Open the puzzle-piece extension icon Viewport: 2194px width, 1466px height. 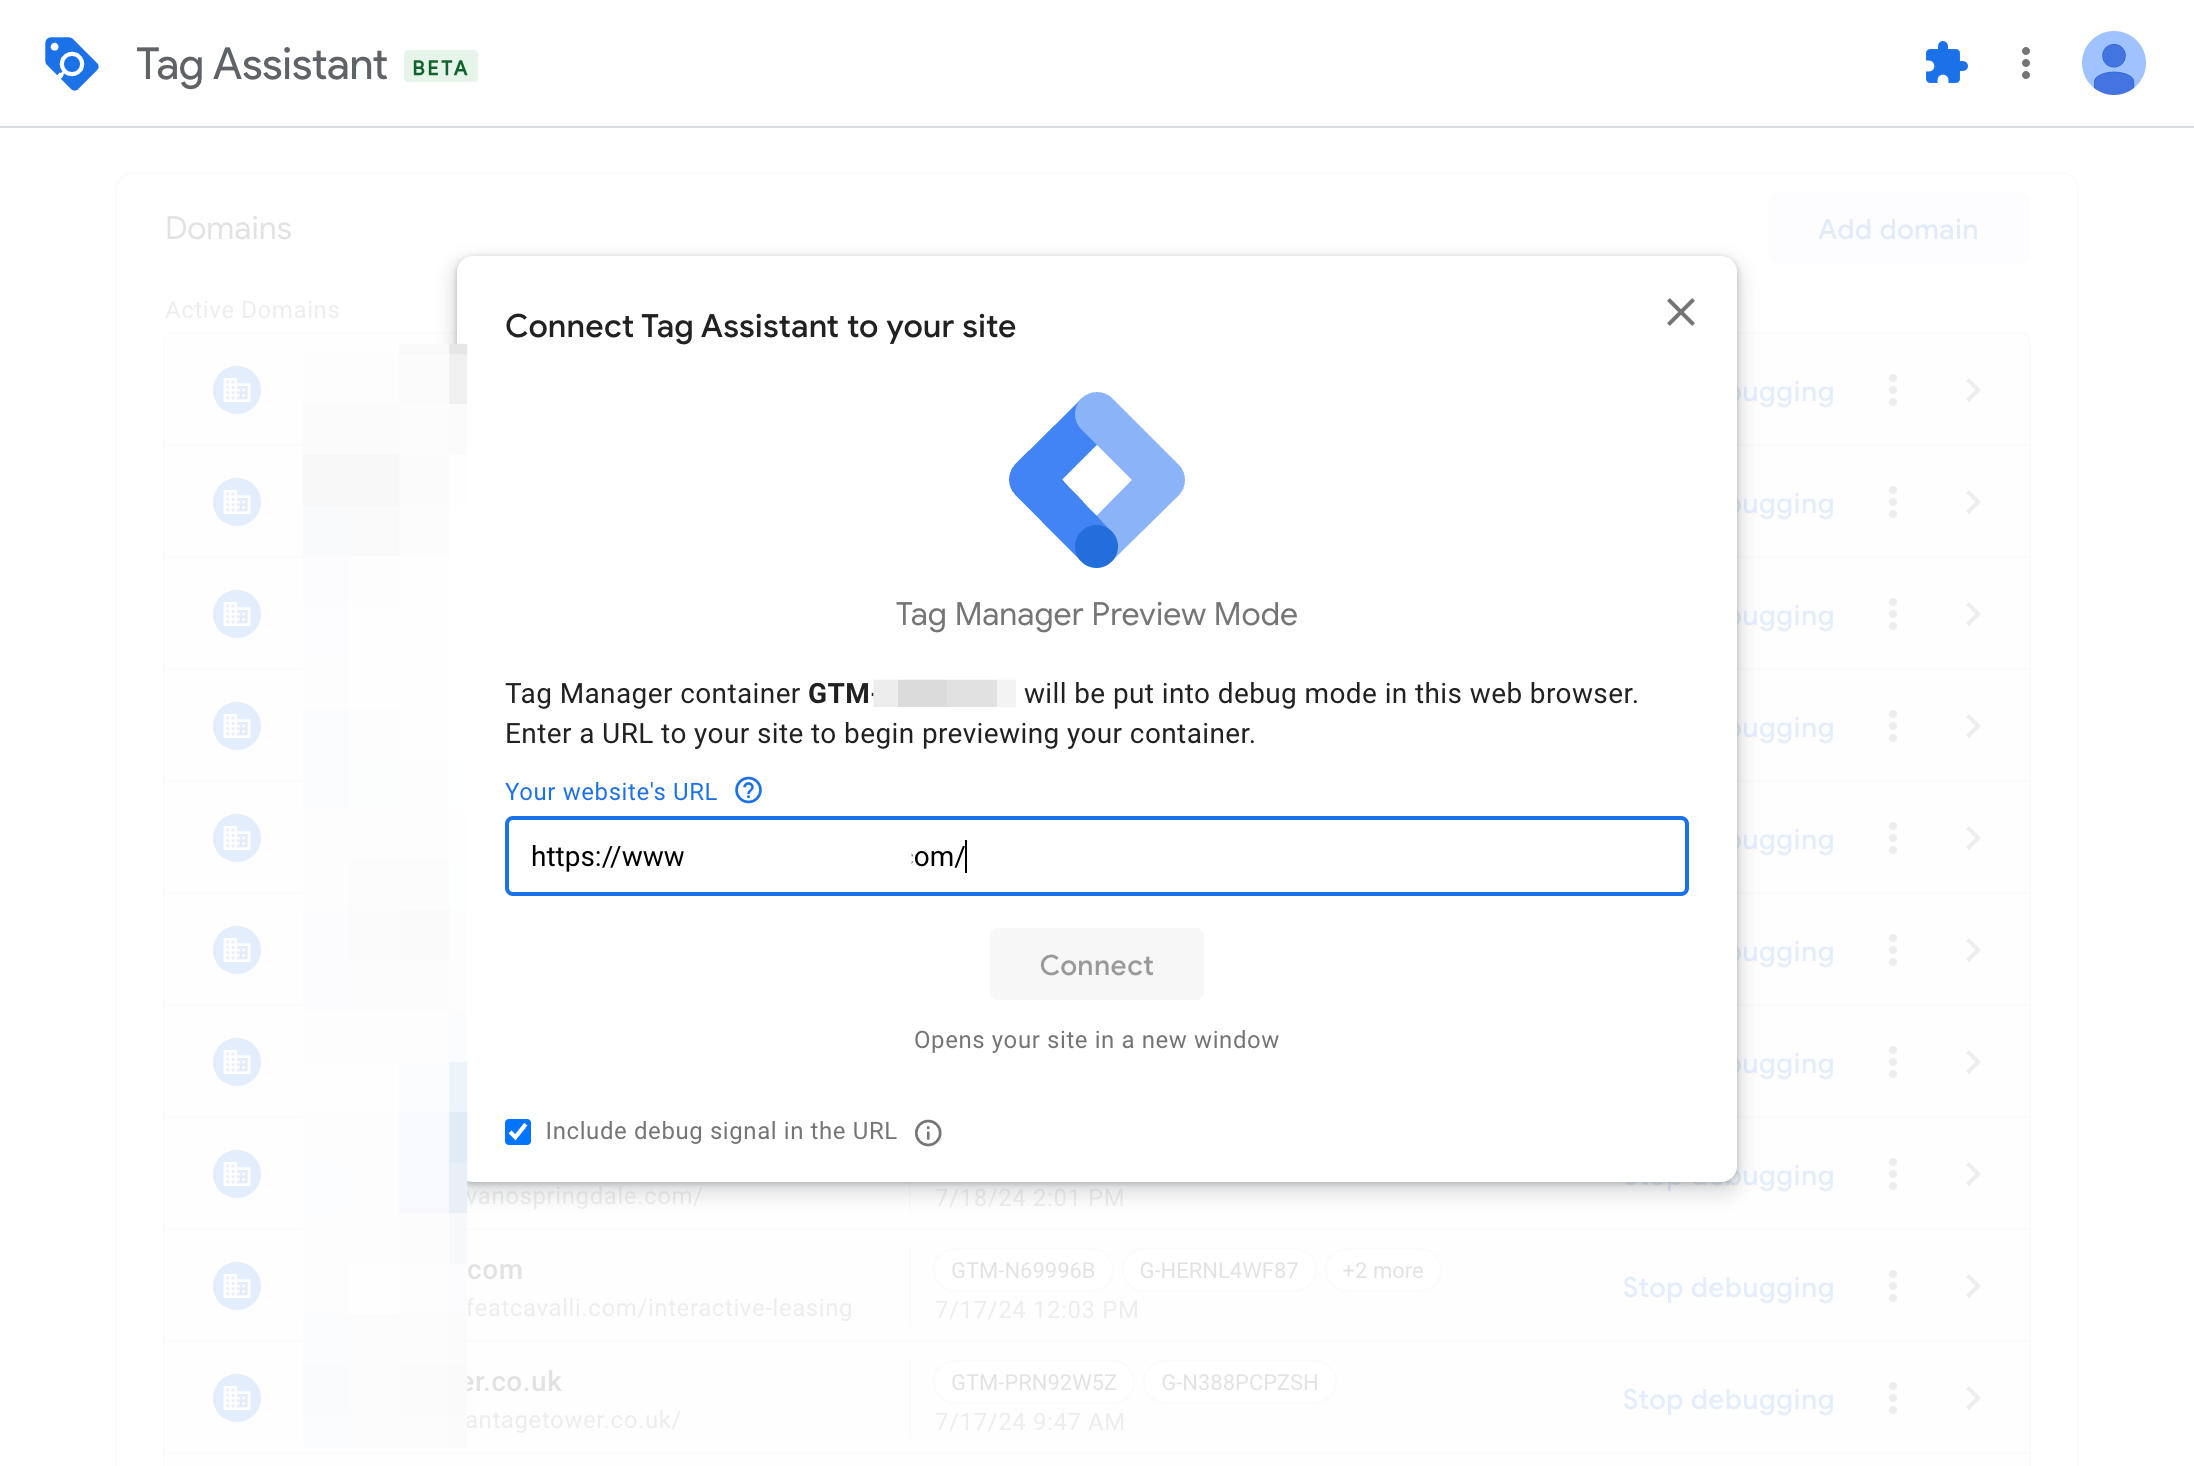click(x=1945, y=64)
